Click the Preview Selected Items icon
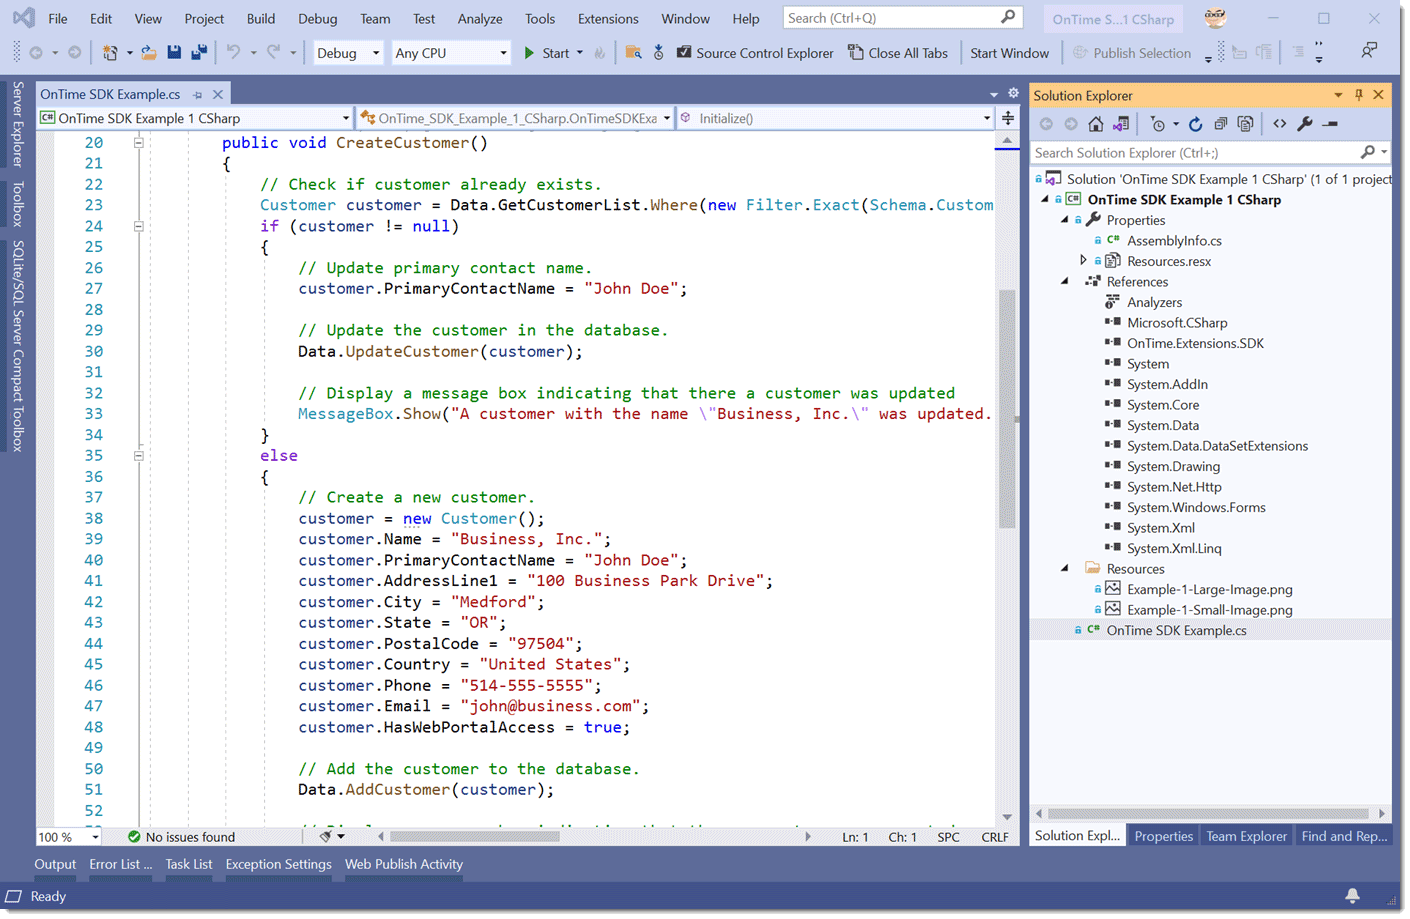This screenshot has width=1410, height=919. 1330,124
